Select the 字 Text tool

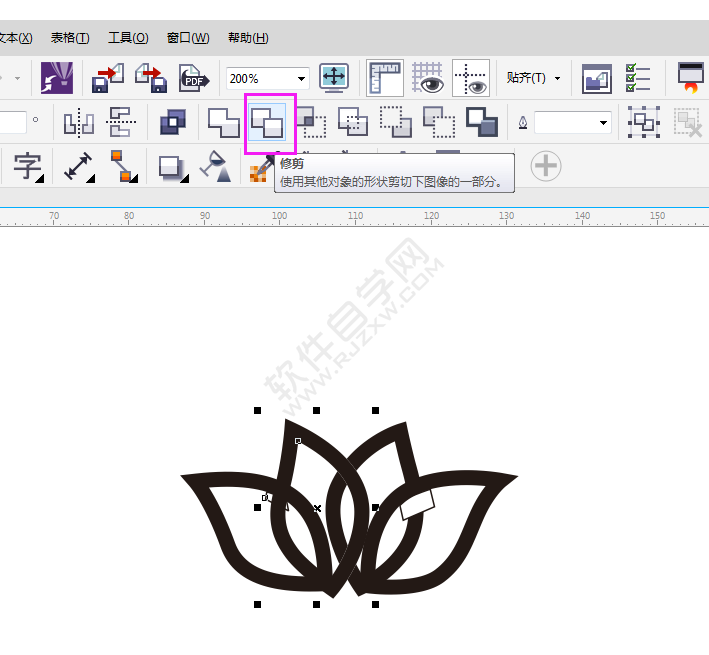coord(28,167)
